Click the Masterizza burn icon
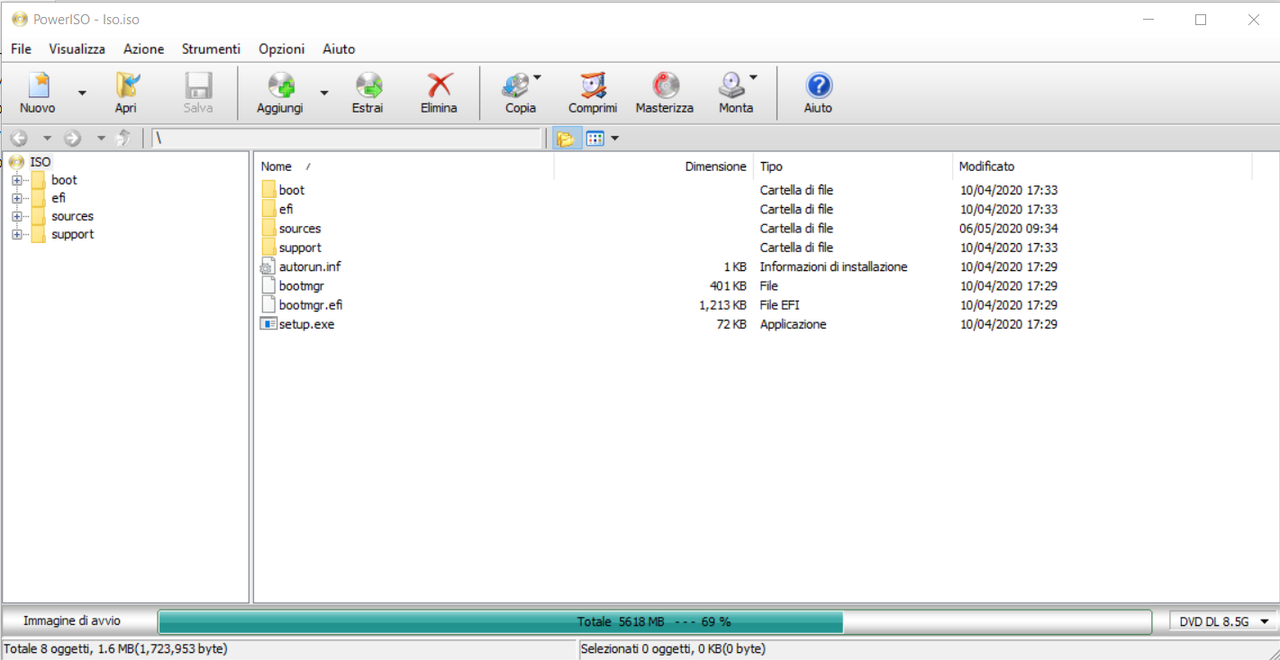1280x660 pixels. tap(664, 86)
